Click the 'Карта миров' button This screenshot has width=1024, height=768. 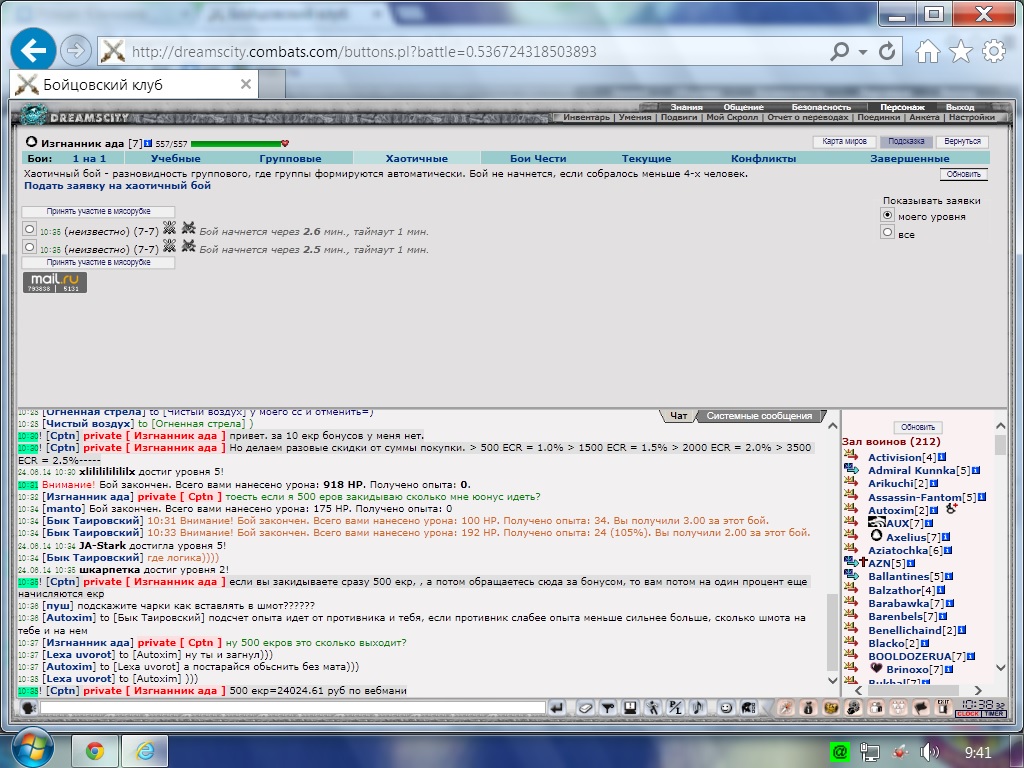844,142
